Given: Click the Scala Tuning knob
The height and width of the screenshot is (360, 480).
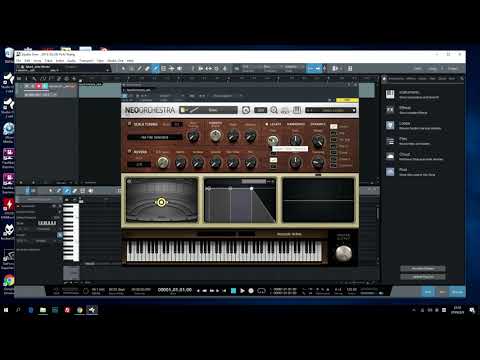Looking at the screenshot, I should coord(193,136).
